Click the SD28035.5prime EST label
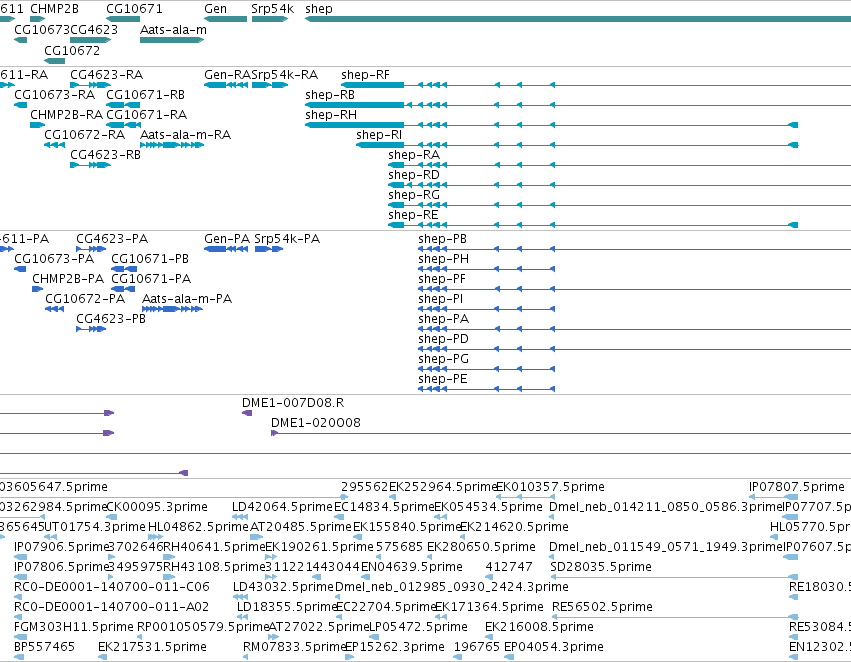 click(x=601, y=568)
